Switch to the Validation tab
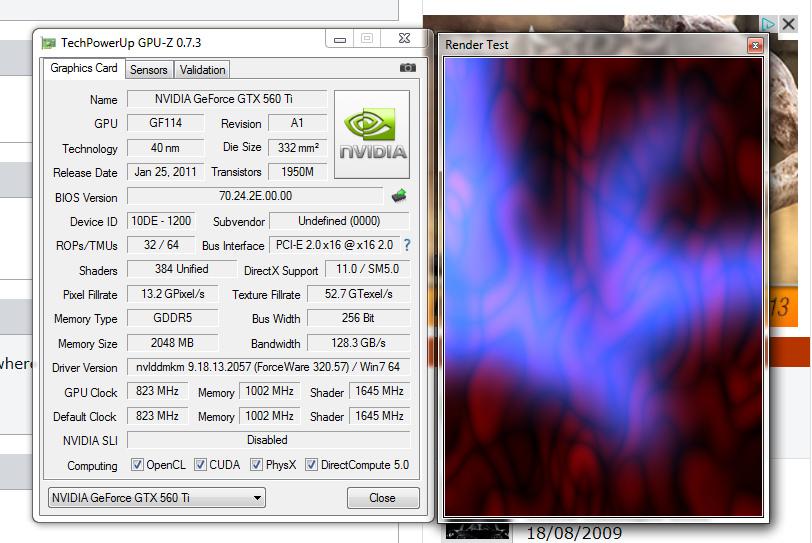Screen dimensions: 812x543 tap(202, 70)
